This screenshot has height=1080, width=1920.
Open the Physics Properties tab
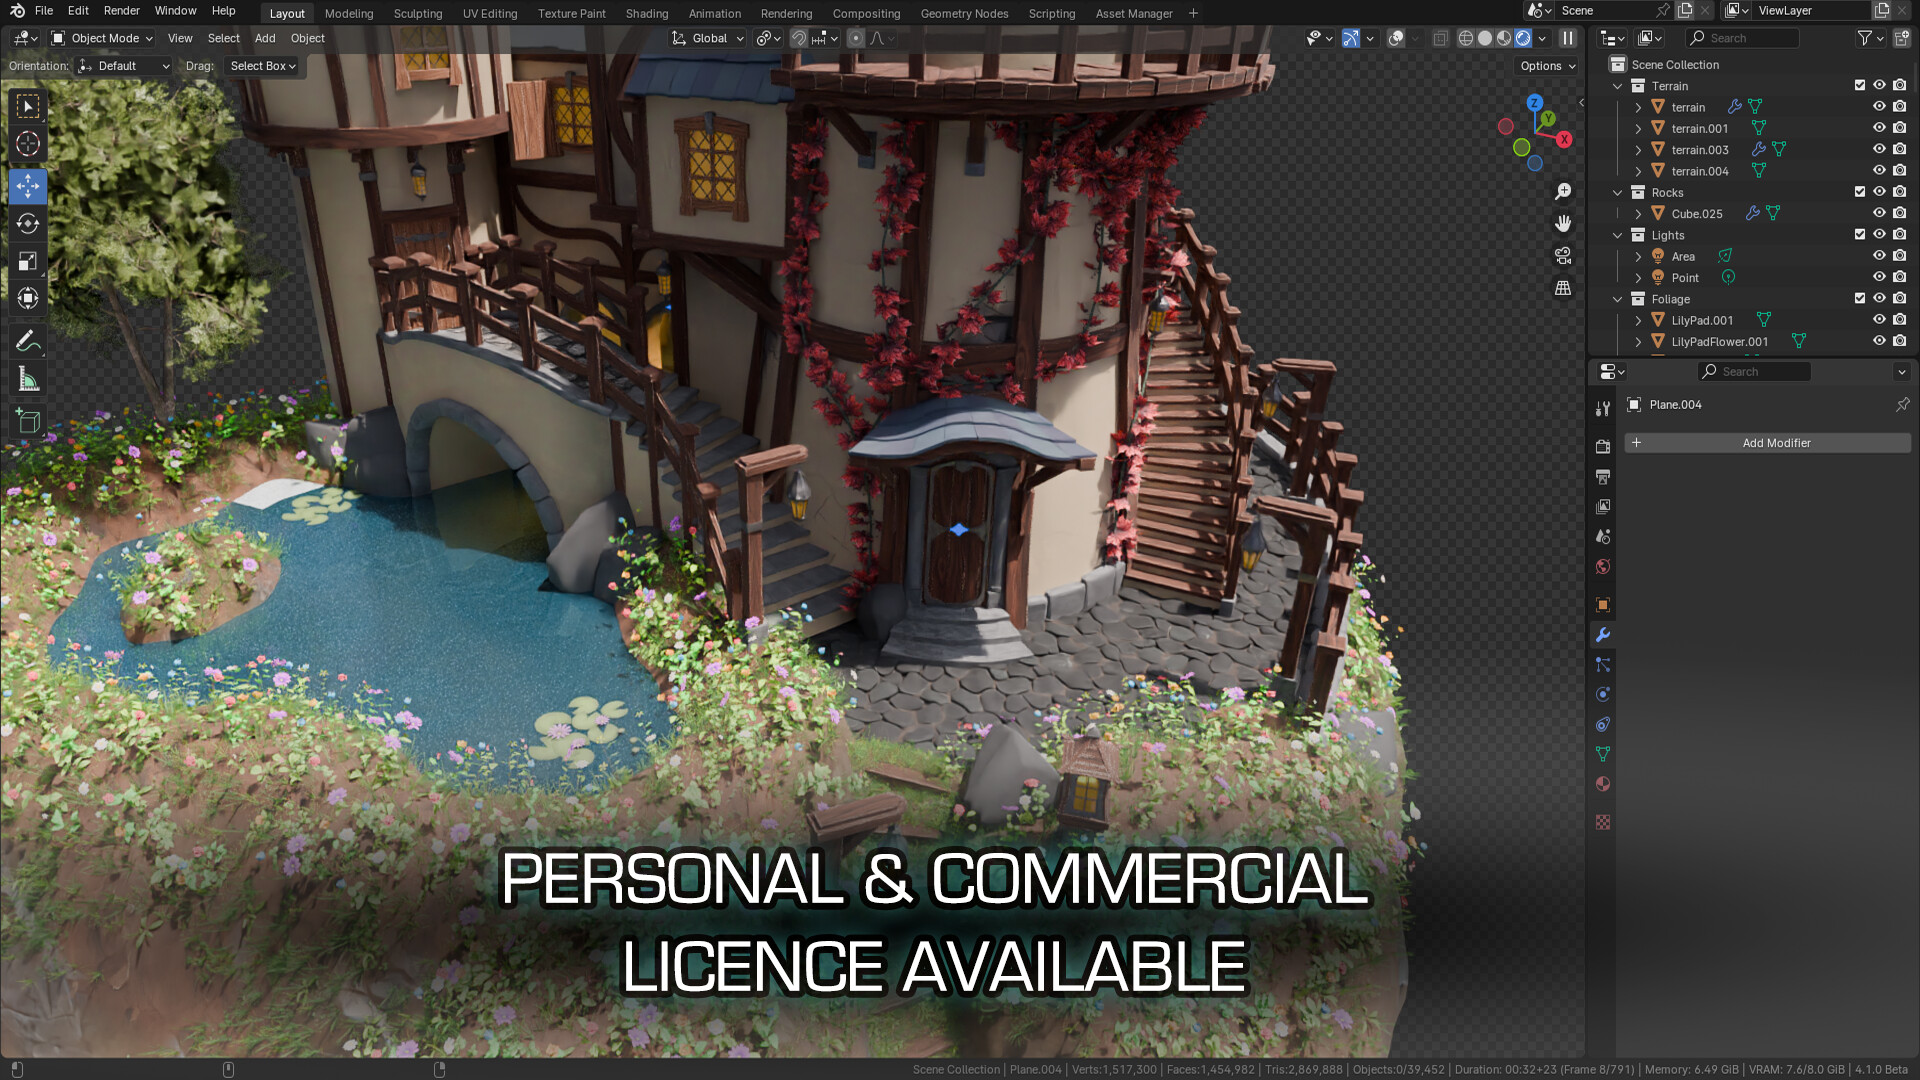click(x=1603, y=694)
